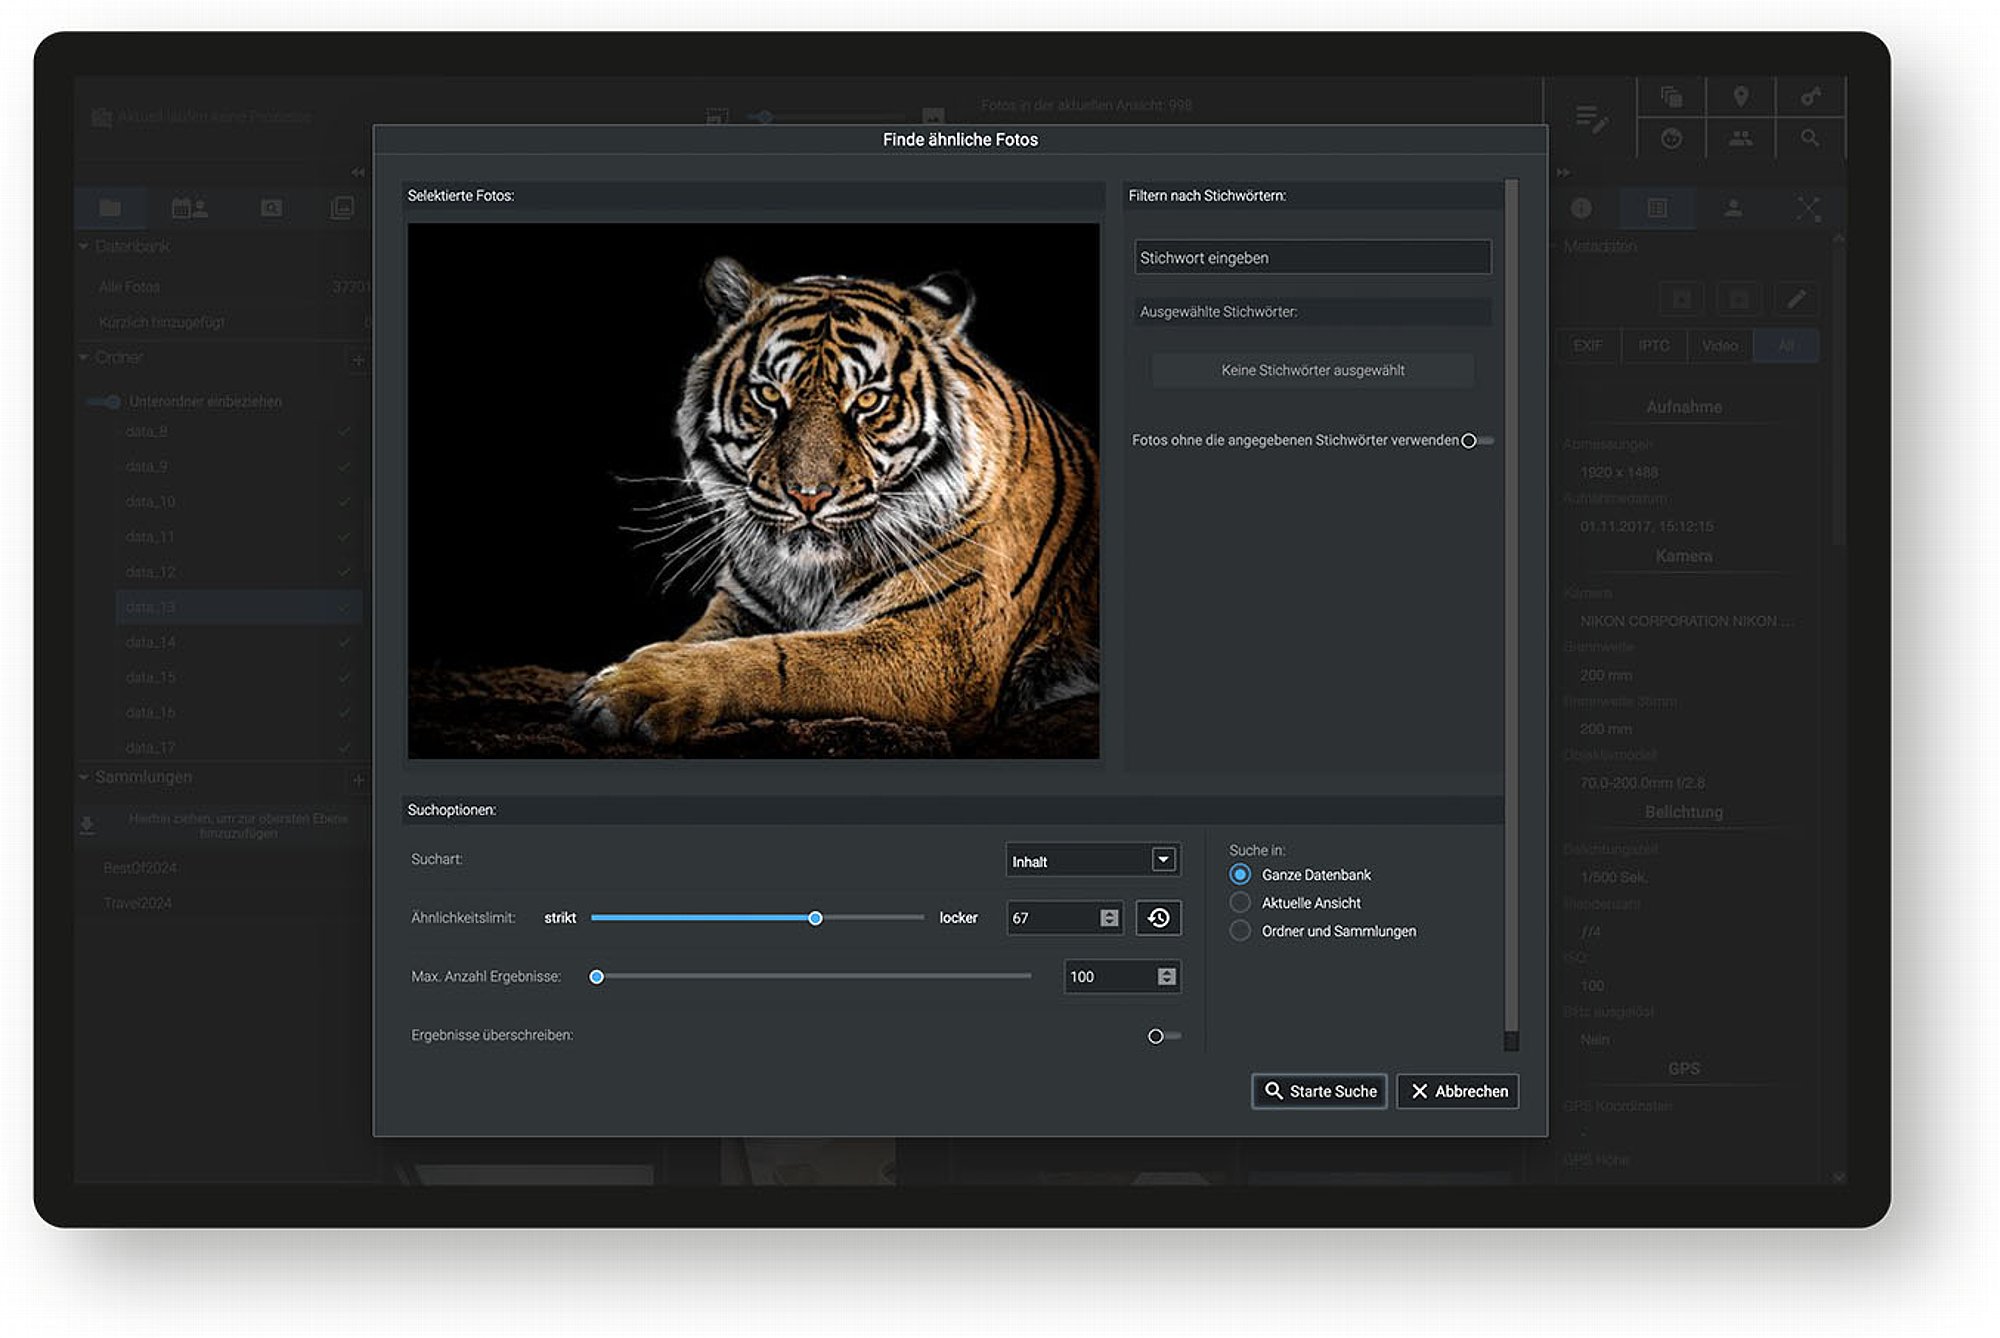This screenshot has width=2000, height=1338.
Task: Click the Ähnlichkeitslimit slider handle
Action: point(815,918)
